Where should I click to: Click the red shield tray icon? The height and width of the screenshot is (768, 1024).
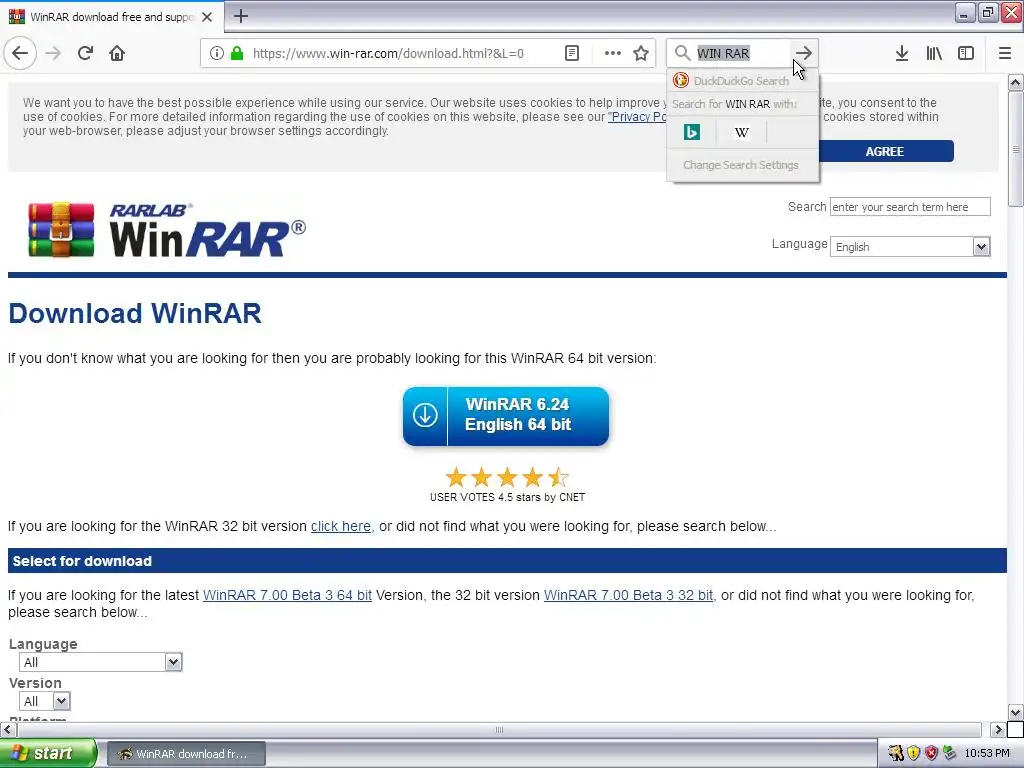tap(931, 753)
